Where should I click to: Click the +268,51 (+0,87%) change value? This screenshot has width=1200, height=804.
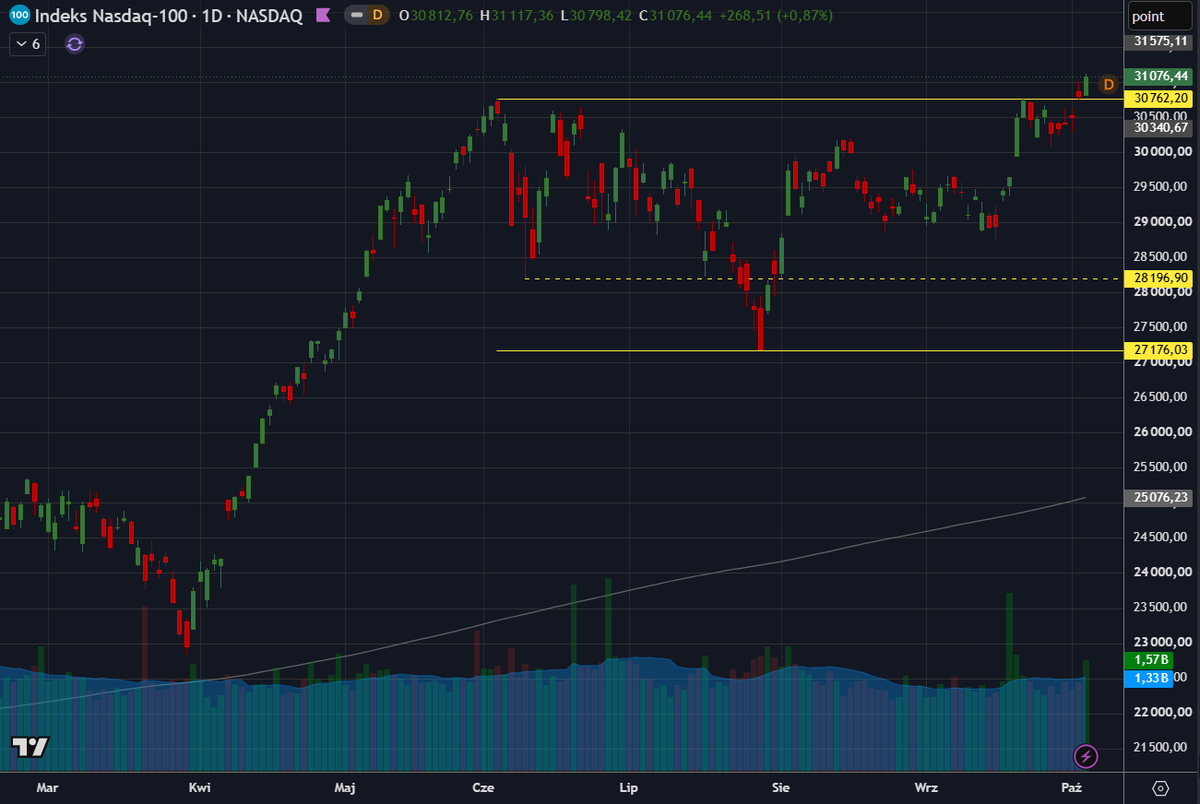click(776, 16)
